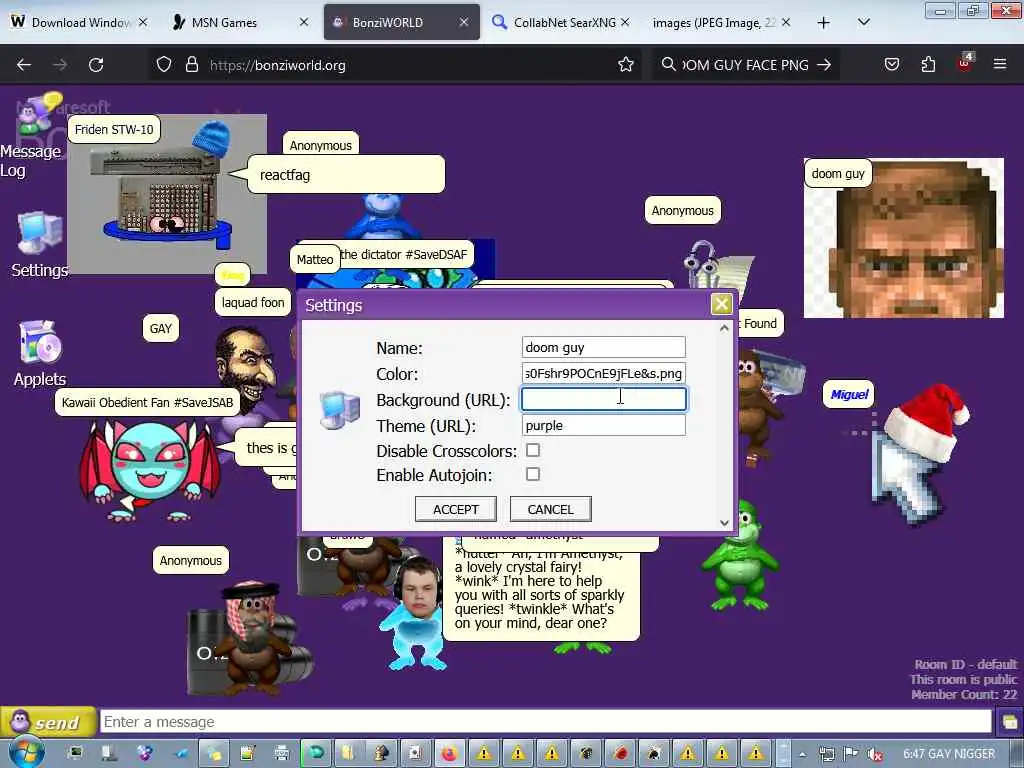The height and width of the screenshot is (768, 1024).
Task: Go back one page in browser
Action: (x=24, y=65)
